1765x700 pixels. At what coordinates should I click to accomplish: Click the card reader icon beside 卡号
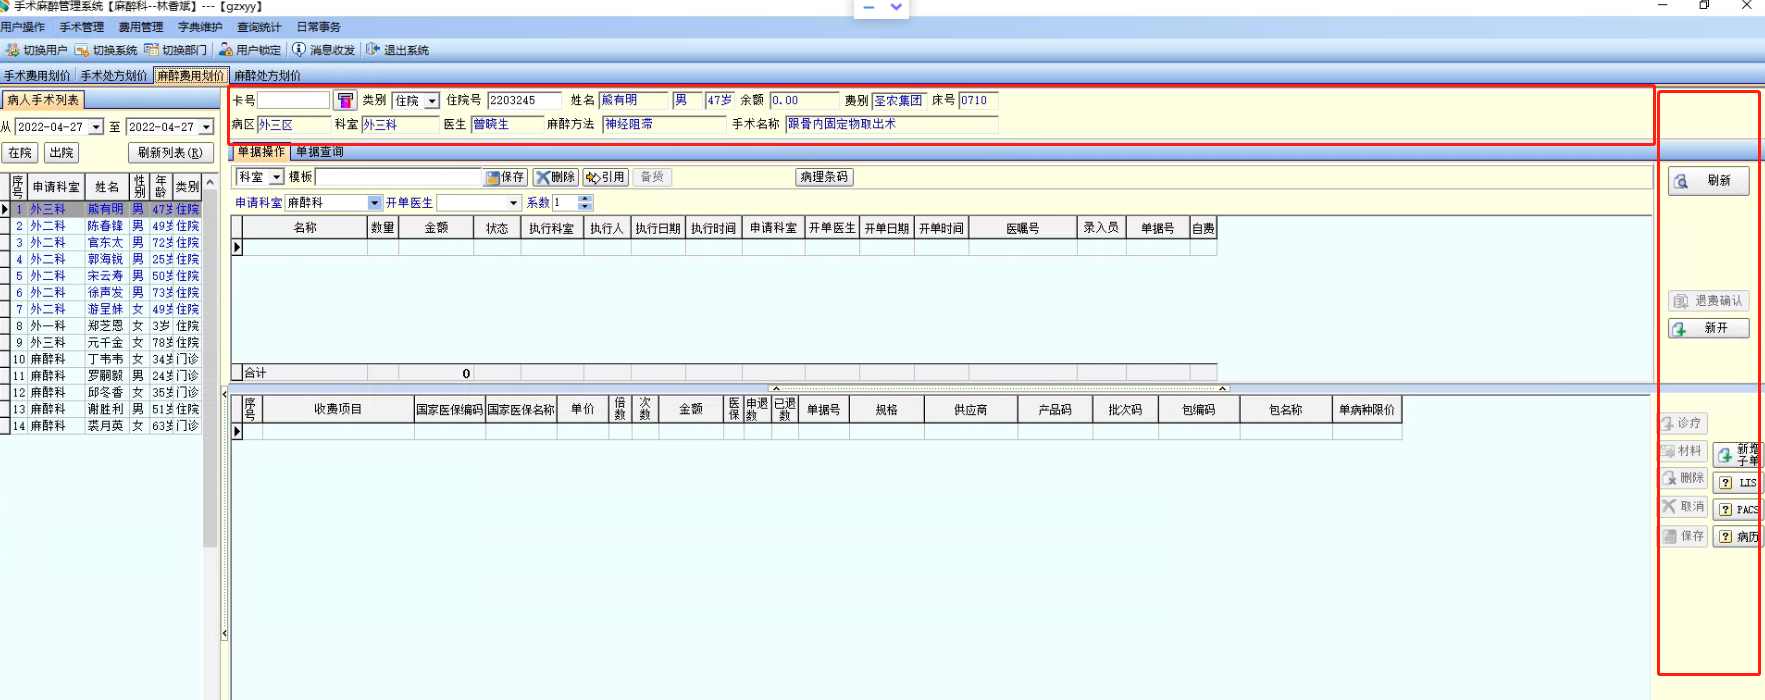345,100
